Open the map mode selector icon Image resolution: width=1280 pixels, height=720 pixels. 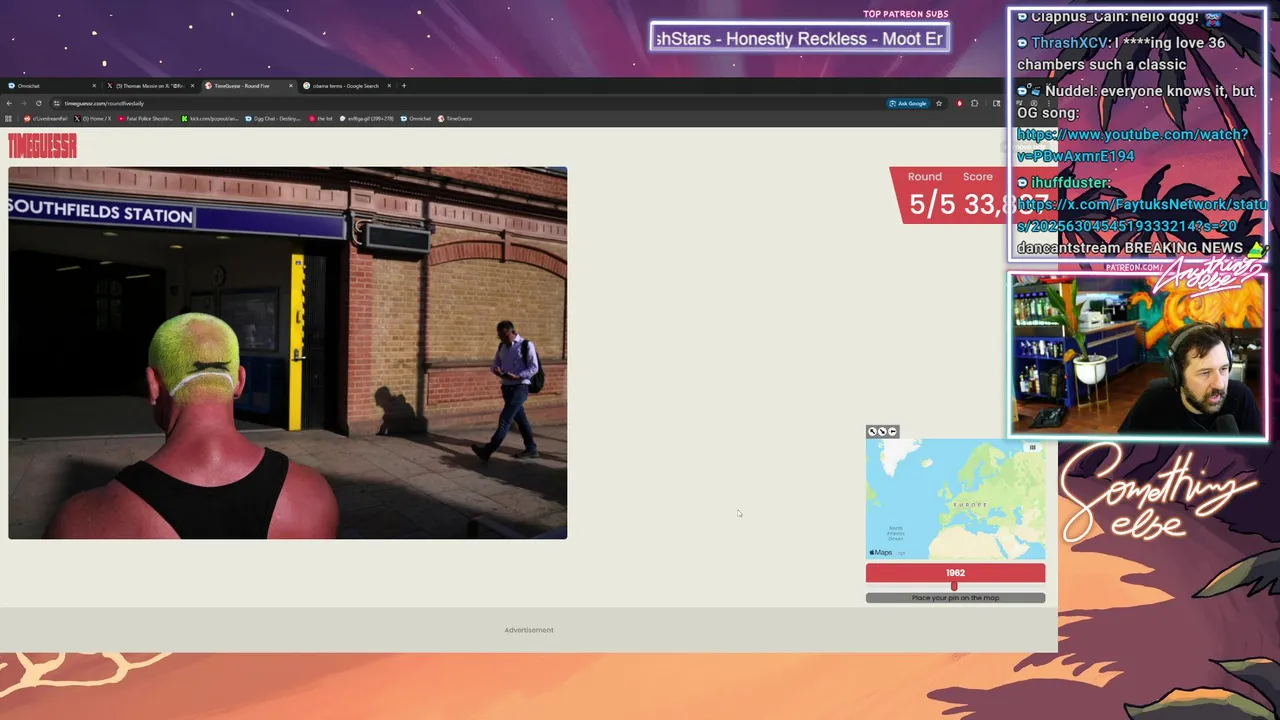coord(1032,447)
